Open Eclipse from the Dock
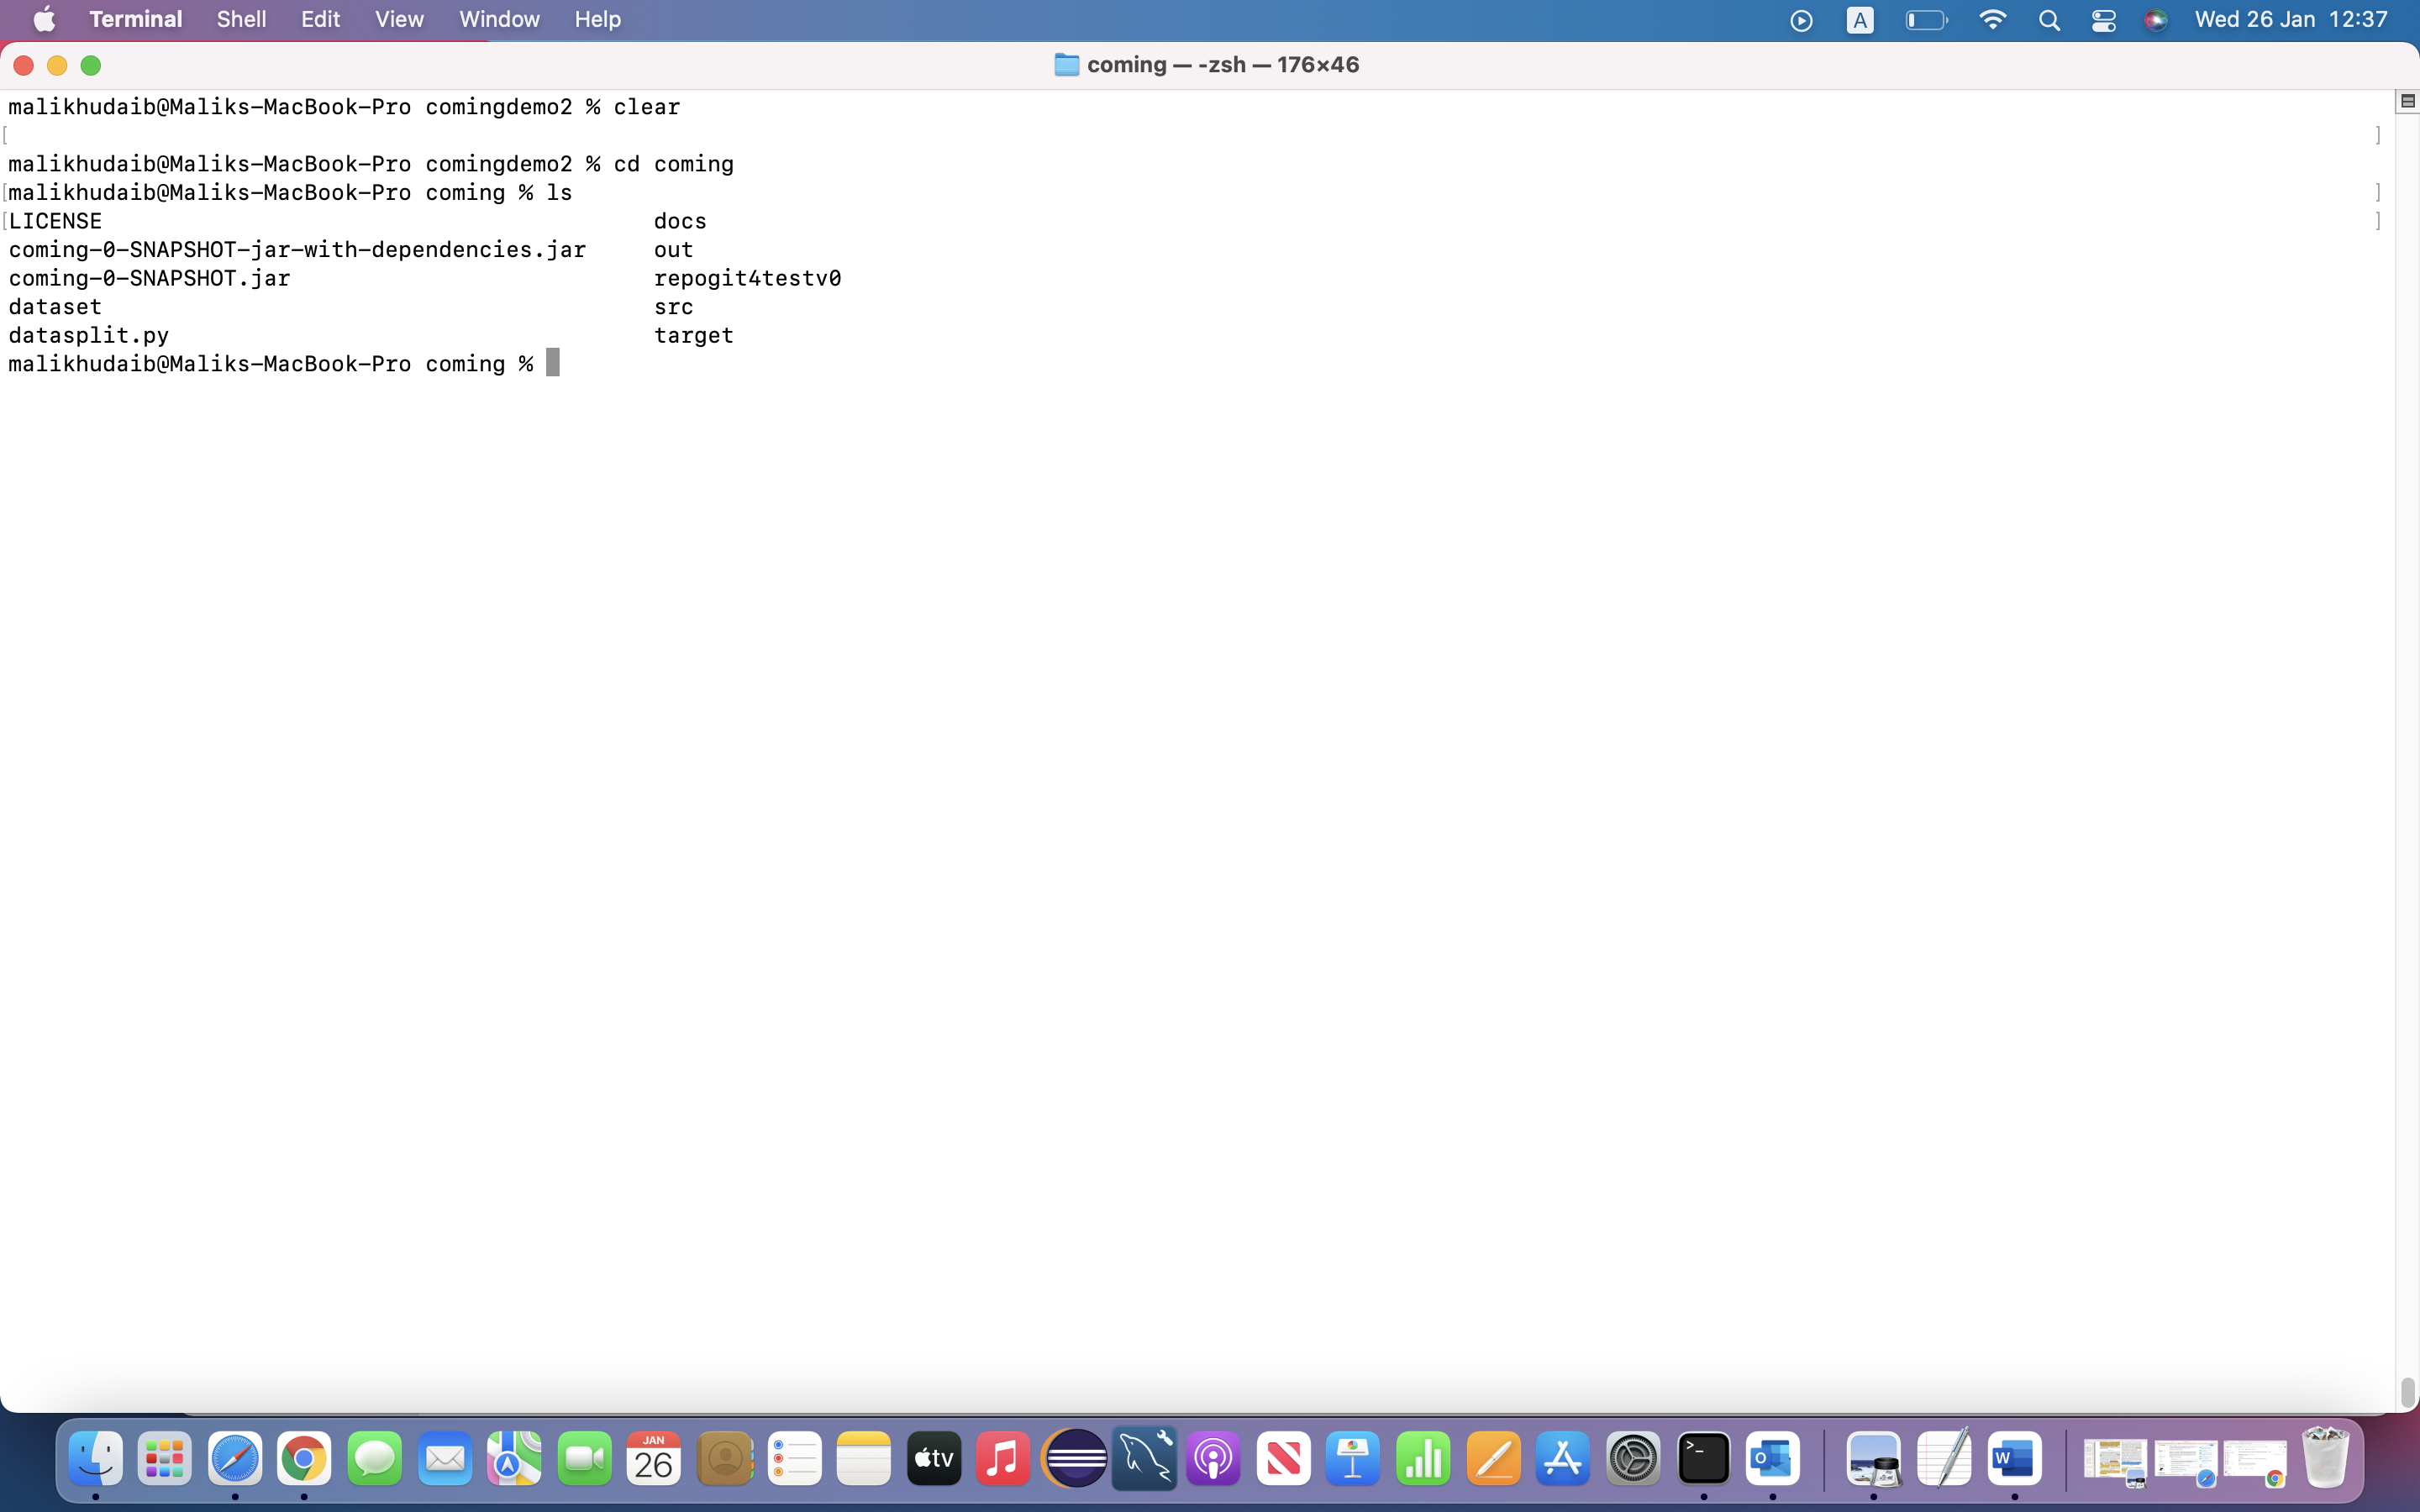 point(1073,1459)
